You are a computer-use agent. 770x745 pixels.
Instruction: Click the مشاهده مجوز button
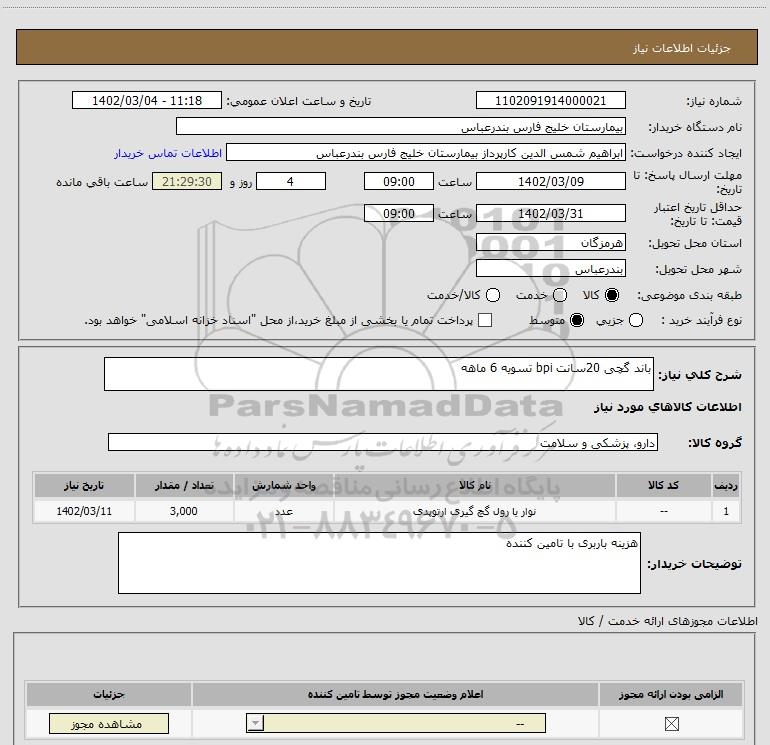coord(109,723)
